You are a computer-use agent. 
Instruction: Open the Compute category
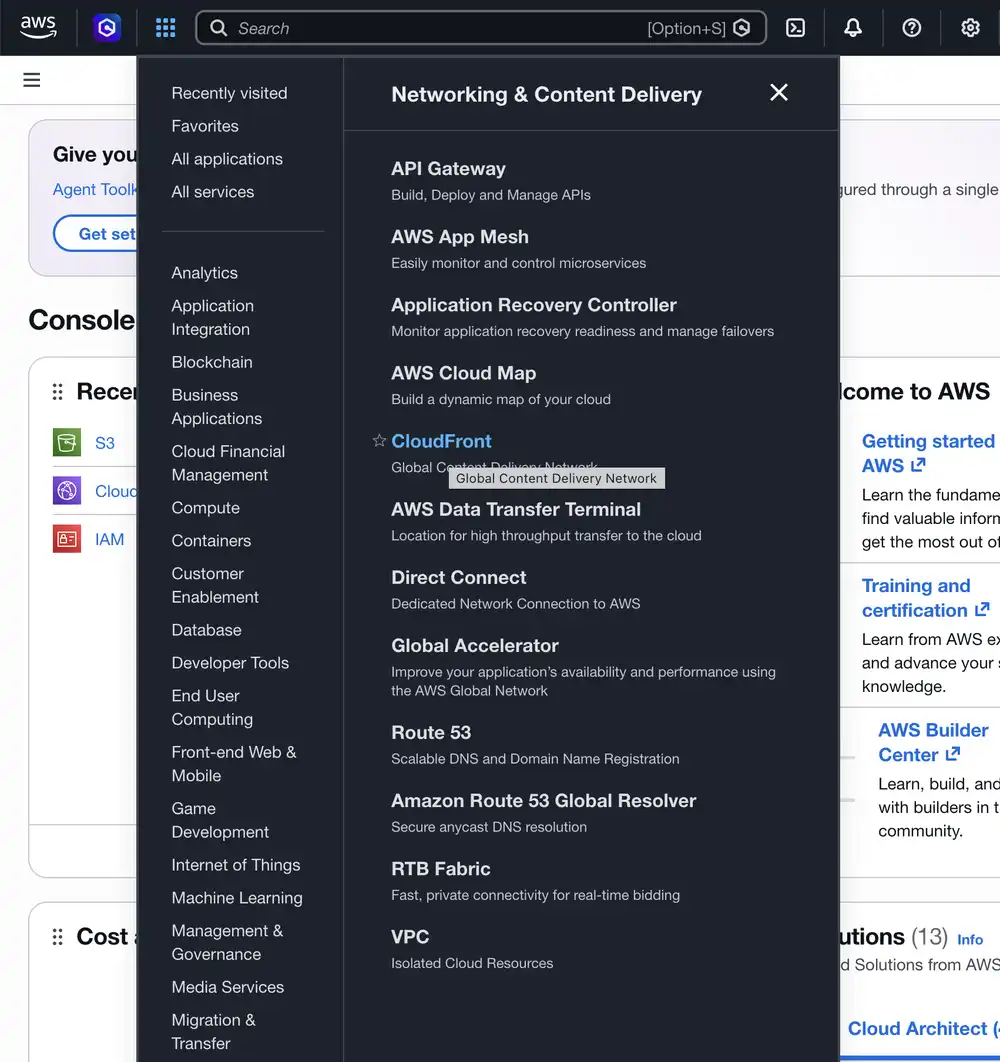(206, 508)
